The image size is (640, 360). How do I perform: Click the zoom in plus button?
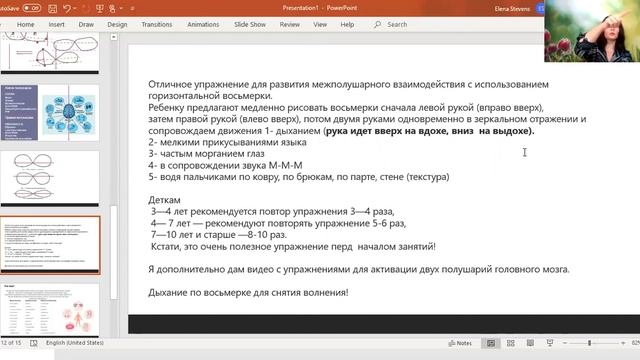[x=623, y=343]
